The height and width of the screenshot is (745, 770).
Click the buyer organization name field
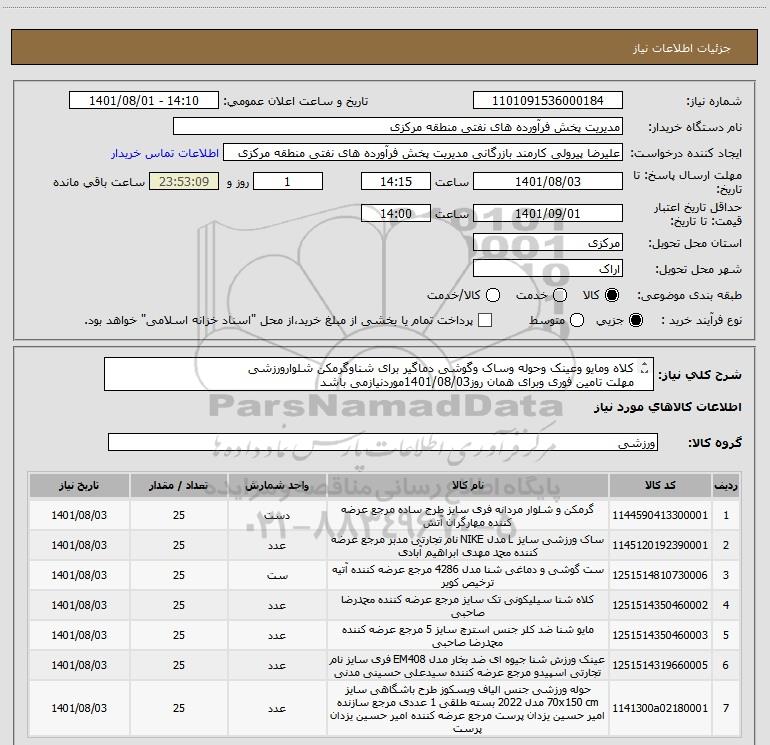397,128
